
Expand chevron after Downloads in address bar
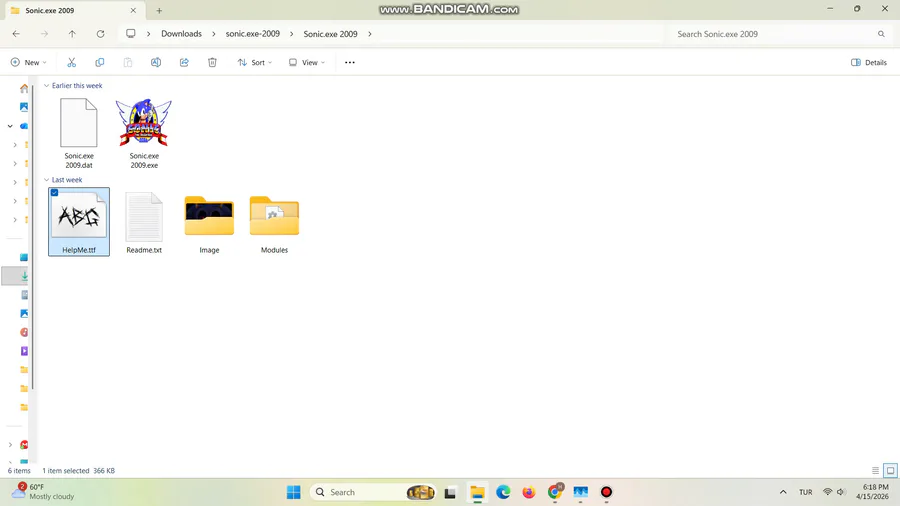click(214, 34)
